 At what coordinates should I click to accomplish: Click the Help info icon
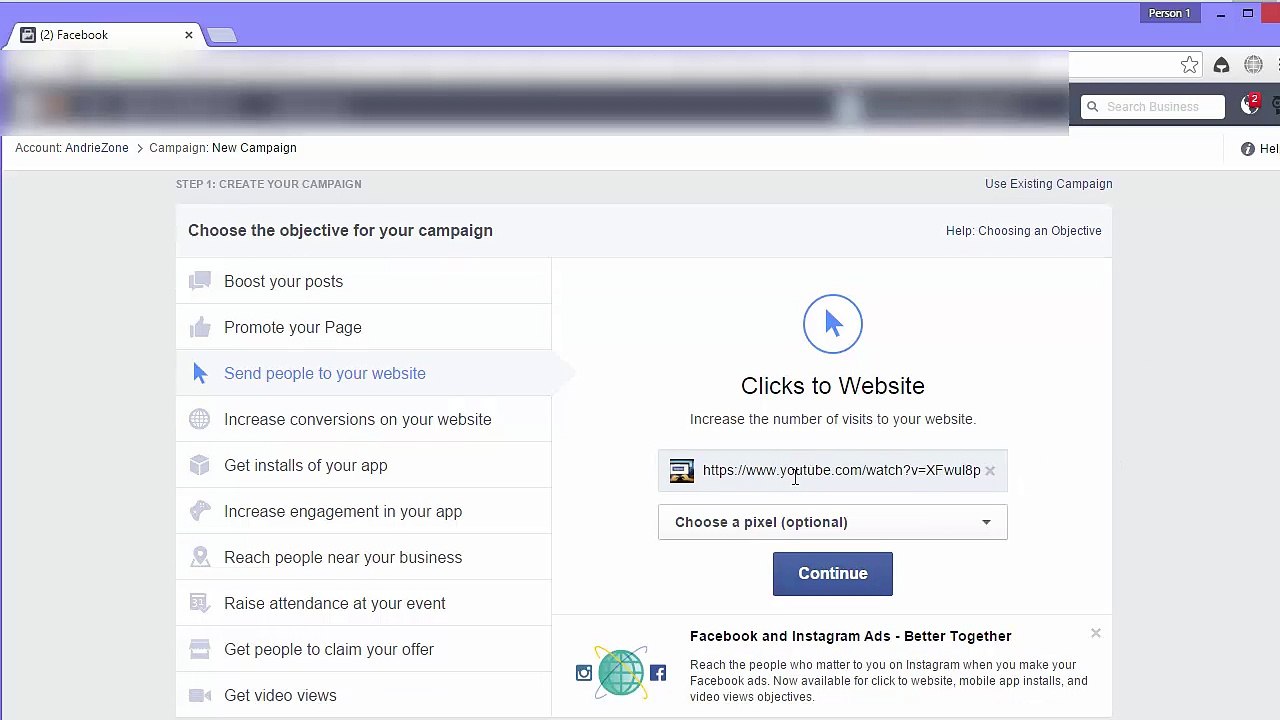[1247, 149]
